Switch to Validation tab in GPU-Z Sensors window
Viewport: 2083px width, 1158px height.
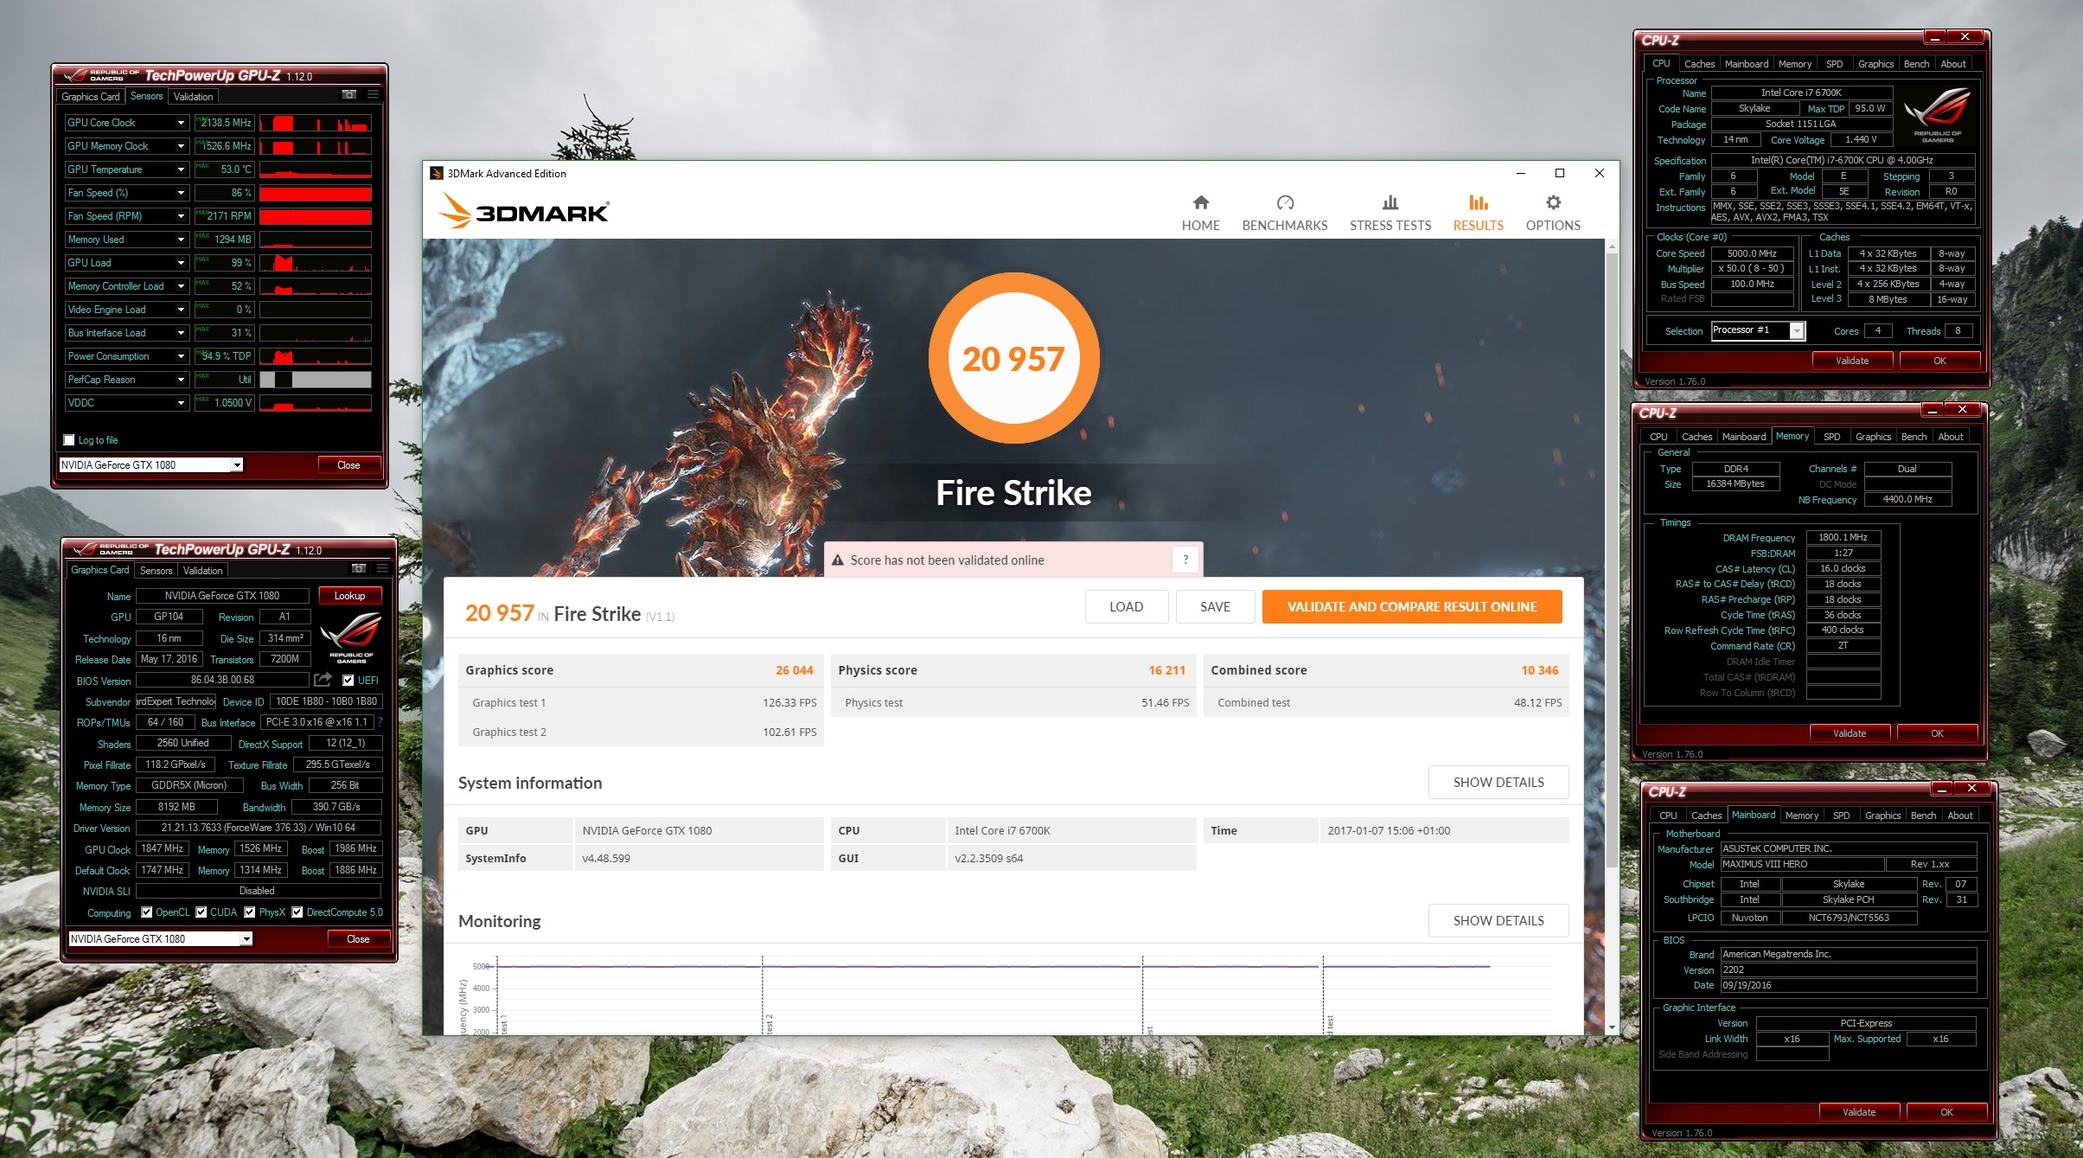(x=193, y=97)
